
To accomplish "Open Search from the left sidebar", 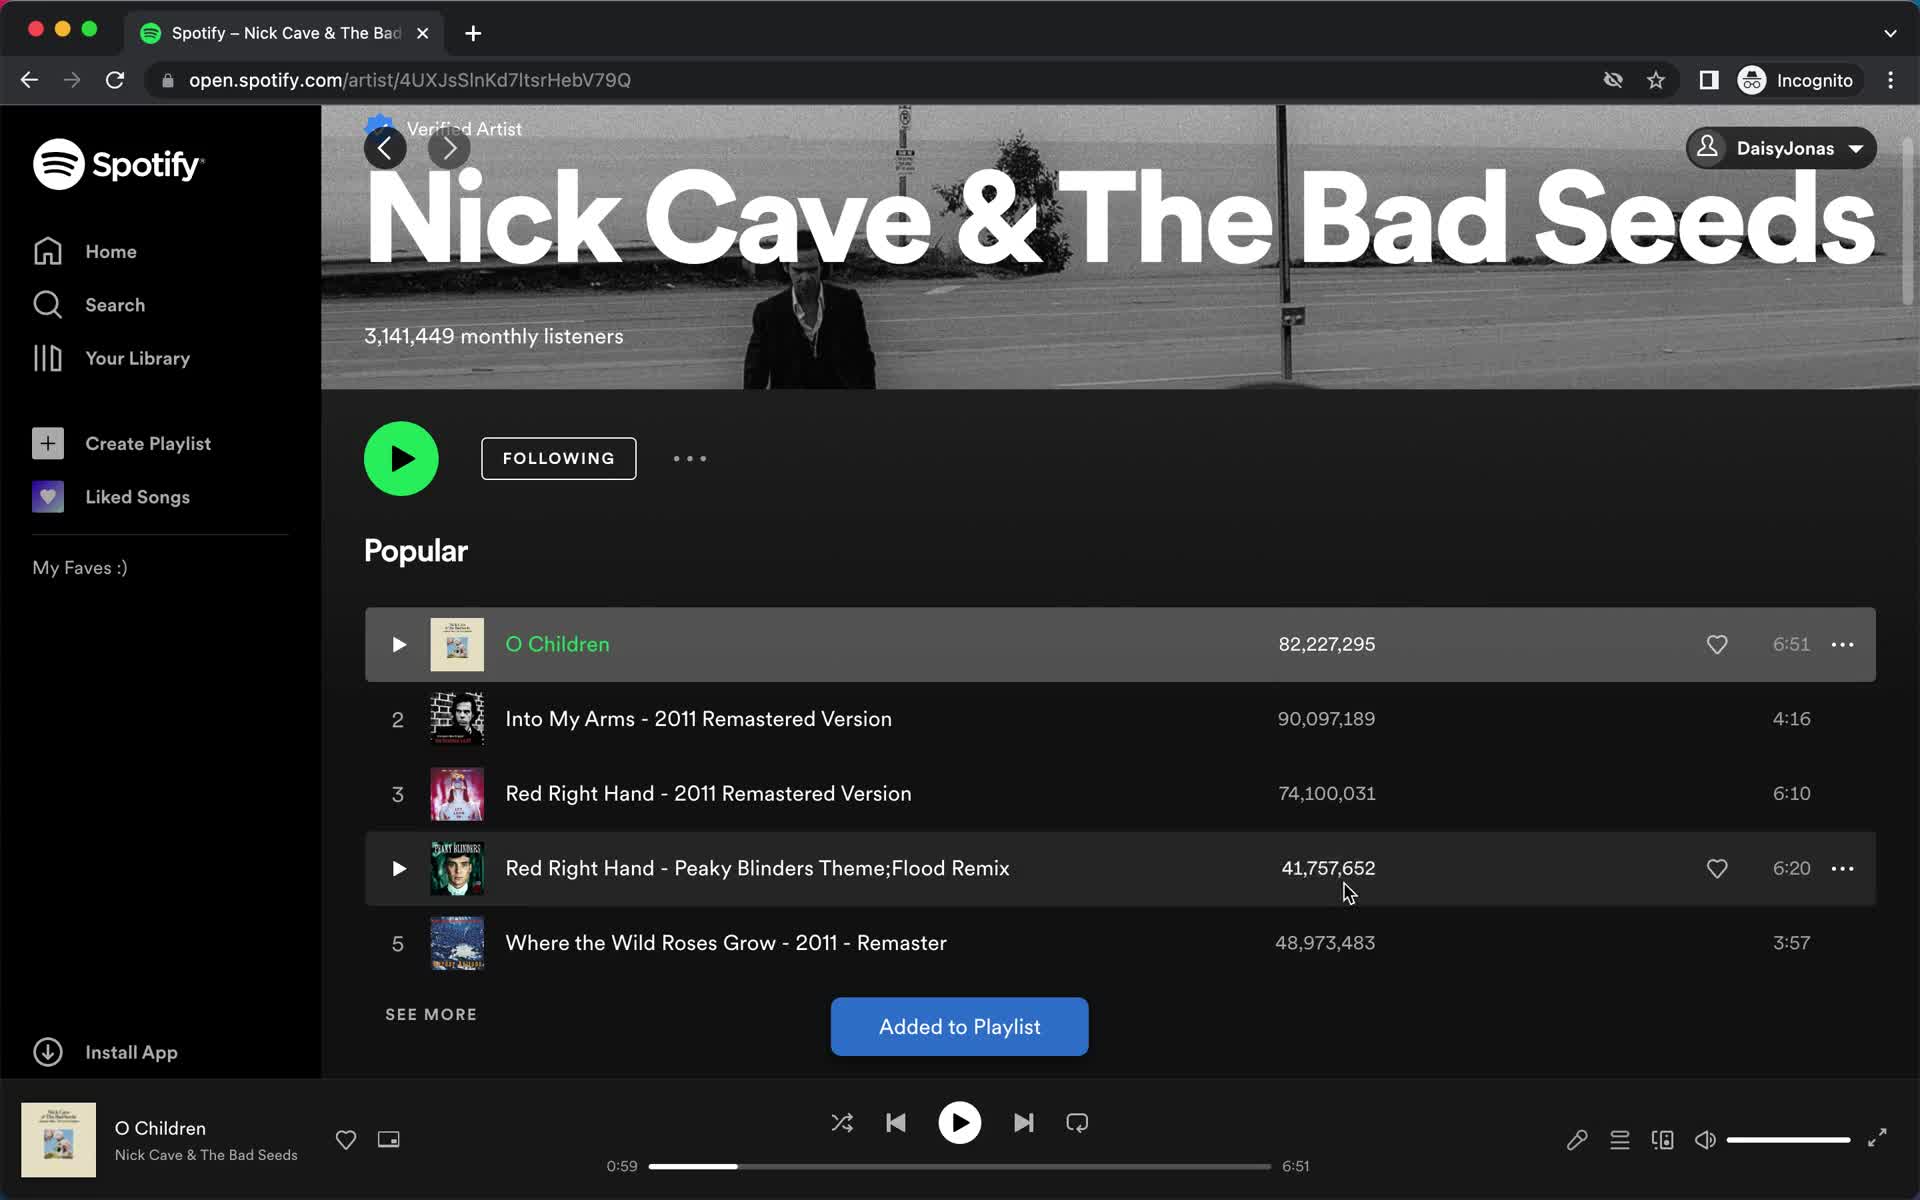I will tap(115, 304).
